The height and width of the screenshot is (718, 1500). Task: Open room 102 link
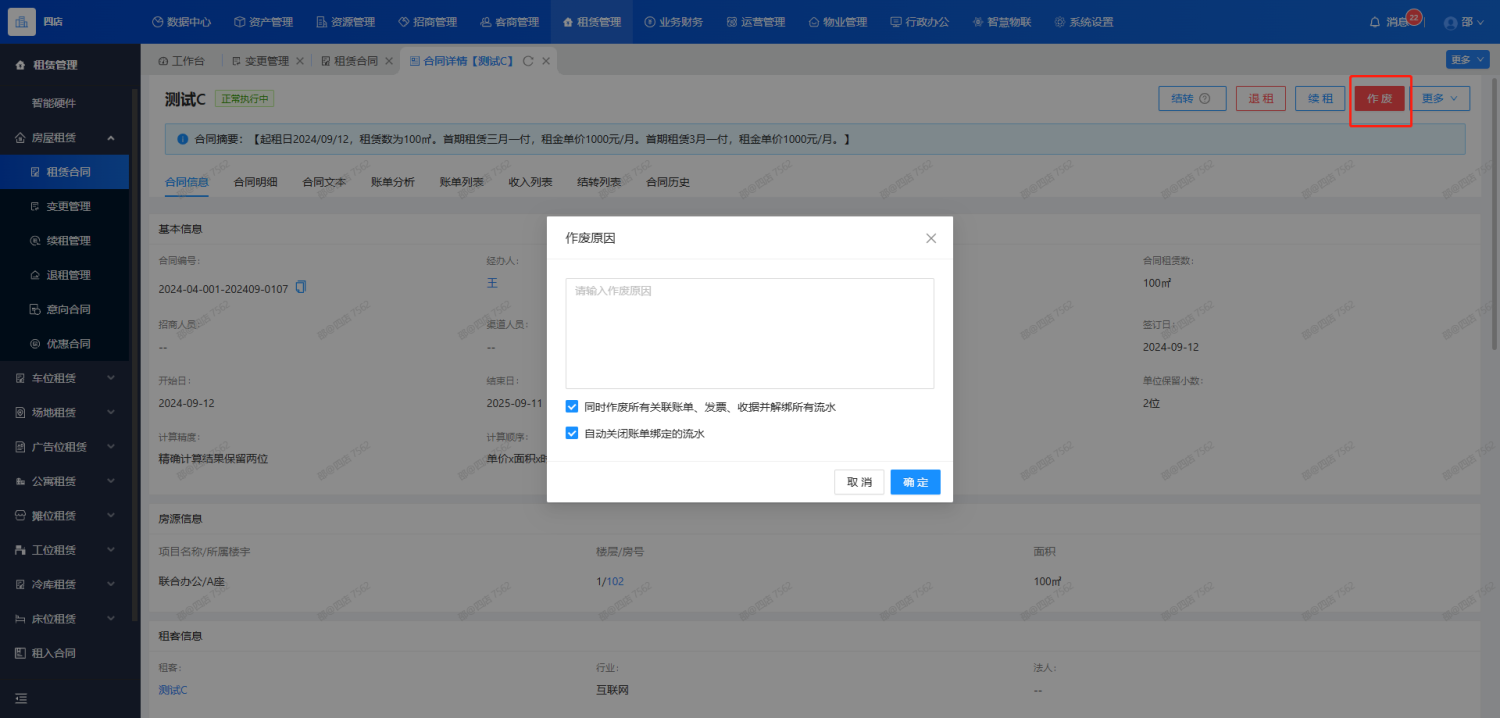[615, 581]
